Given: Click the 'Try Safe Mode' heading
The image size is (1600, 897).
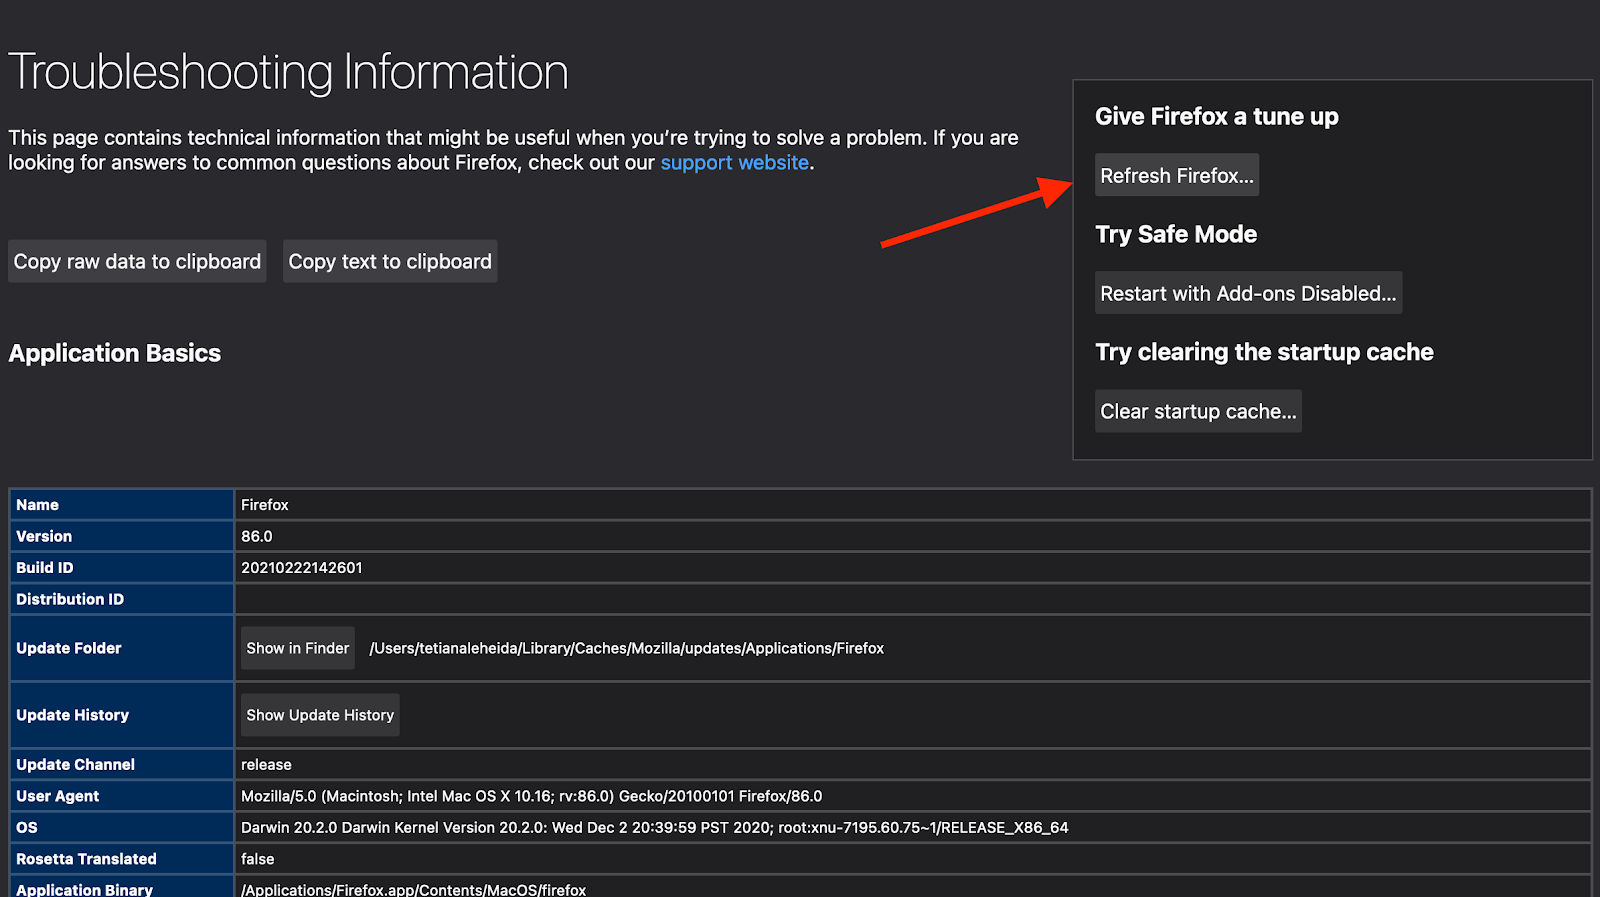Looking at the screenshot, I should tap(1176, 234).
